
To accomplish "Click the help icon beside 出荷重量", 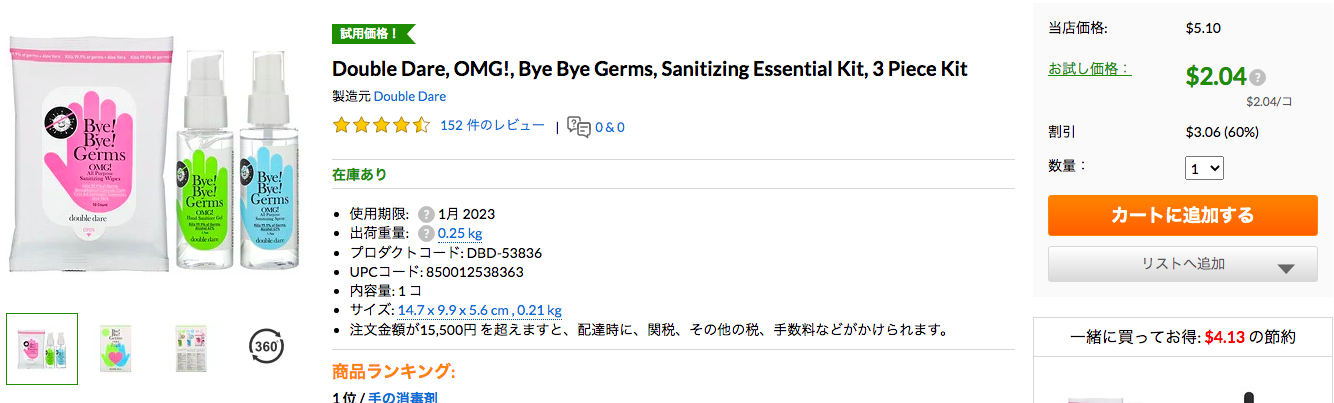I will click(426, 233).
